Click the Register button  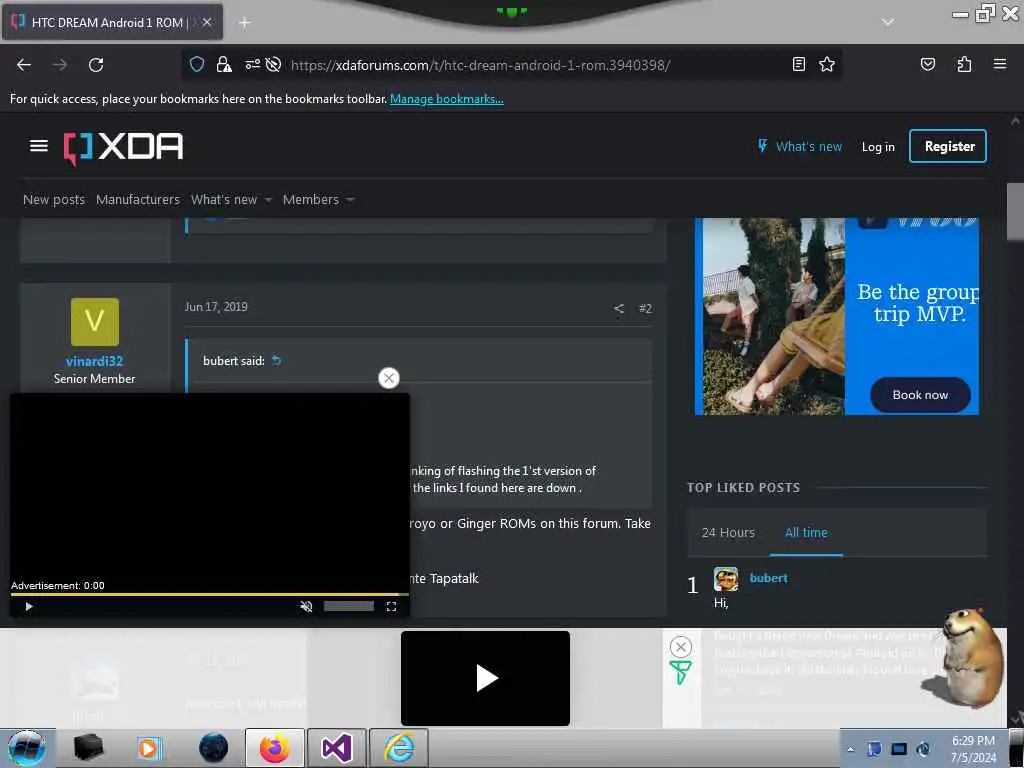click(x=948, y=146)
